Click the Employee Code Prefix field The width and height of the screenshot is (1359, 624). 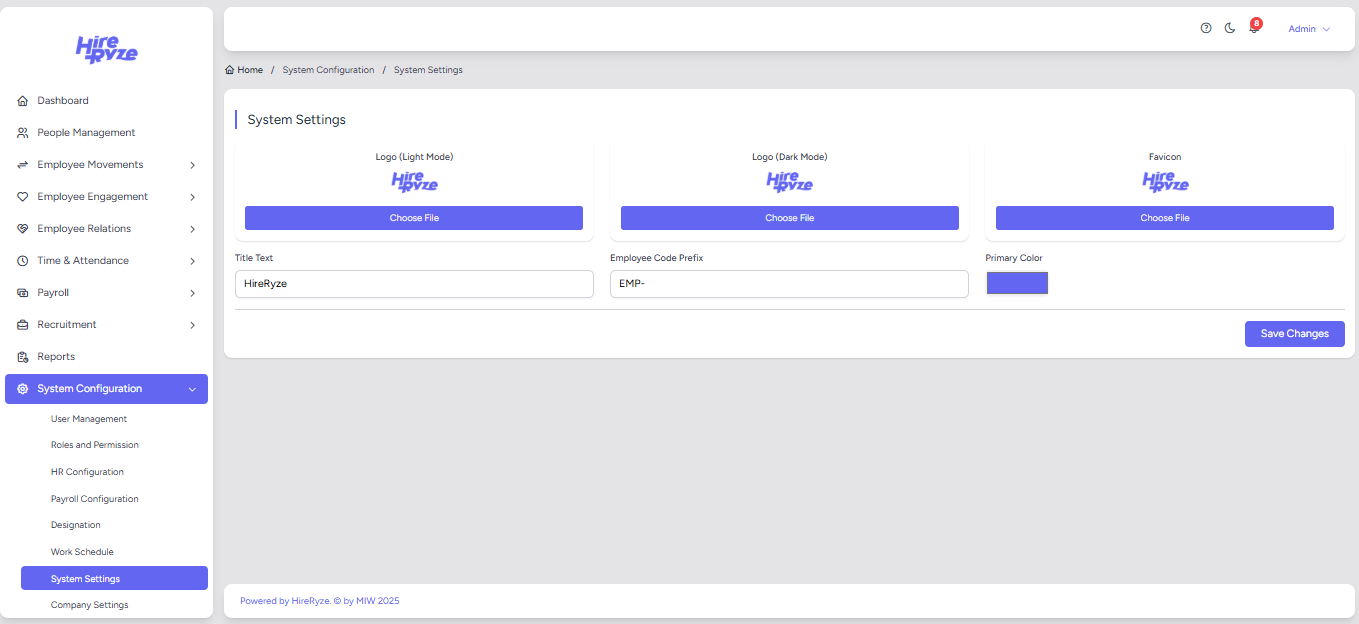point(789,284)
